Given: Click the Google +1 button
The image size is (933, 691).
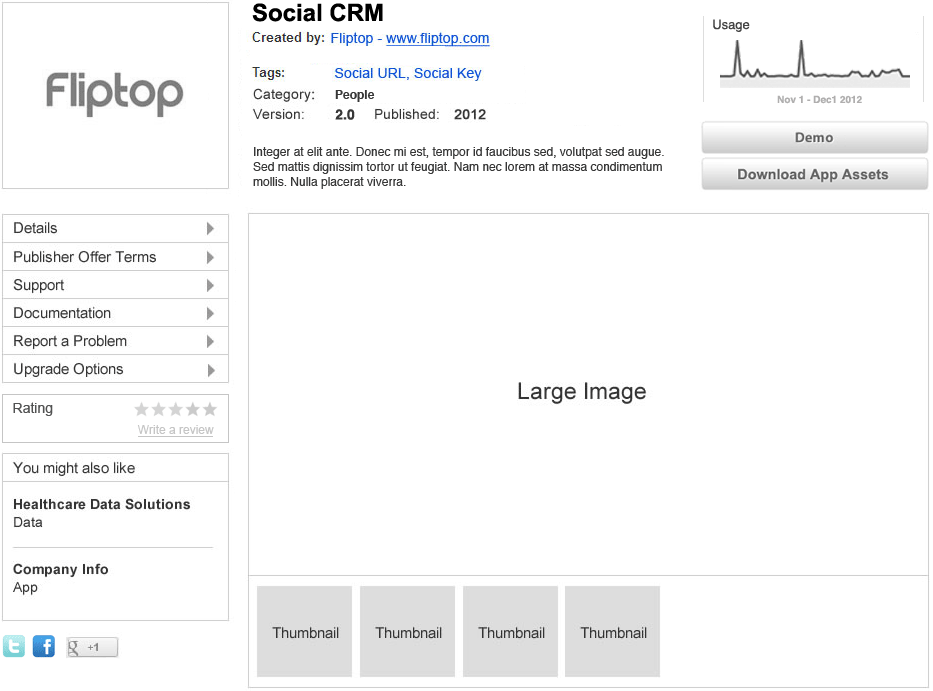Looking at the screenshot, I should [92, 647].
